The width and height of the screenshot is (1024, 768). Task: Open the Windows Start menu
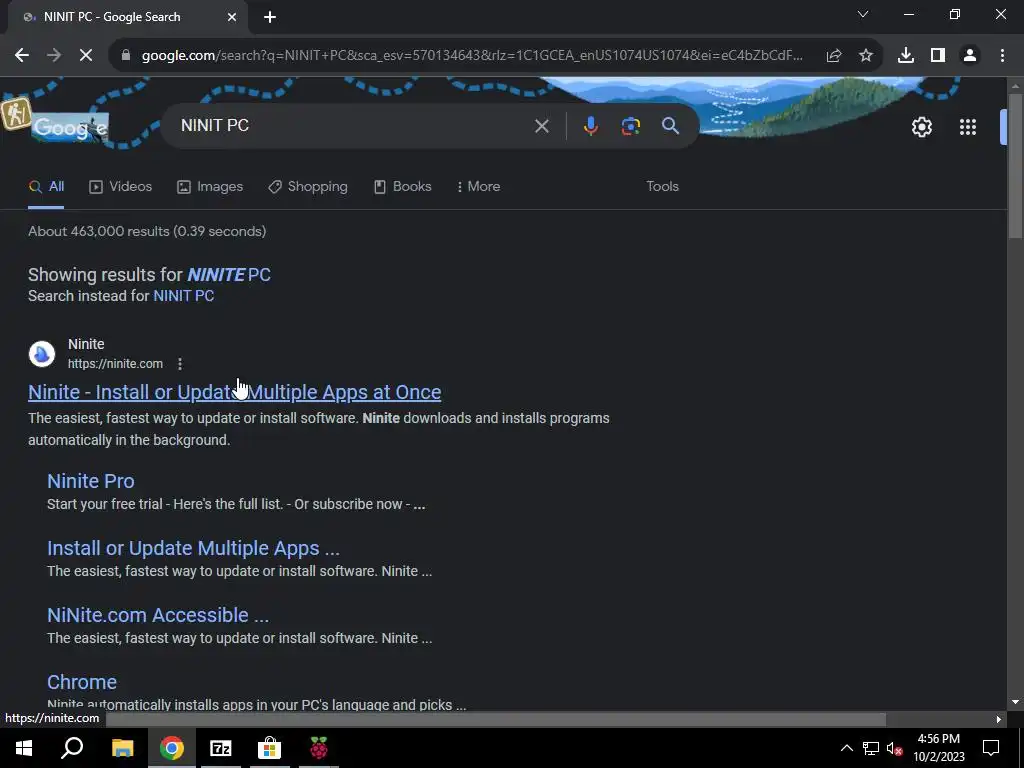coord(24,748)
